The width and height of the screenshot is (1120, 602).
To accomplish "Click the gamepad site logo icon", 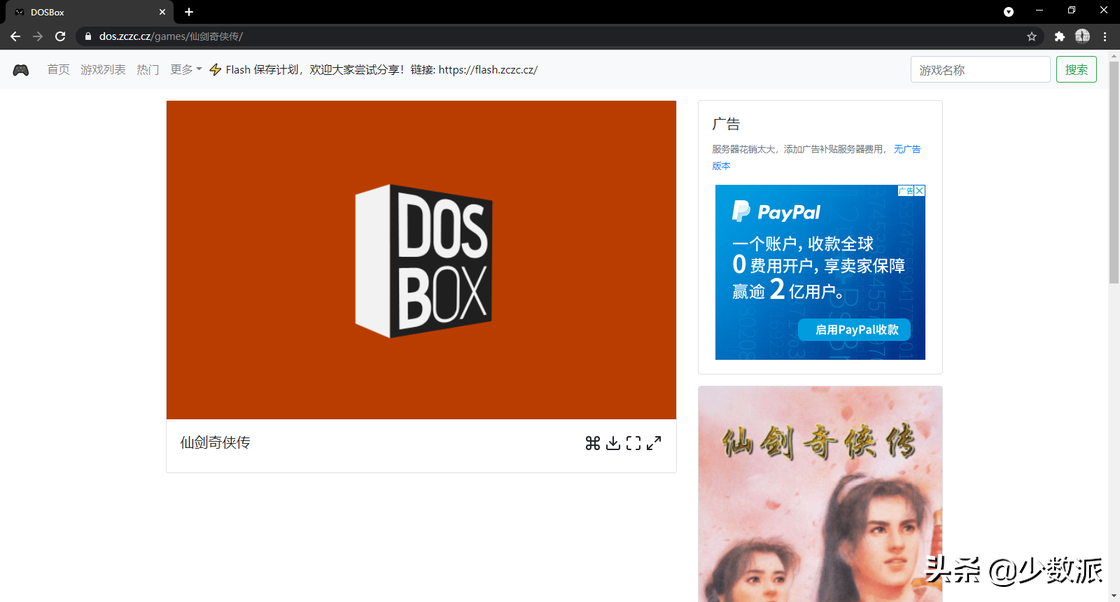I will [21, 70].
